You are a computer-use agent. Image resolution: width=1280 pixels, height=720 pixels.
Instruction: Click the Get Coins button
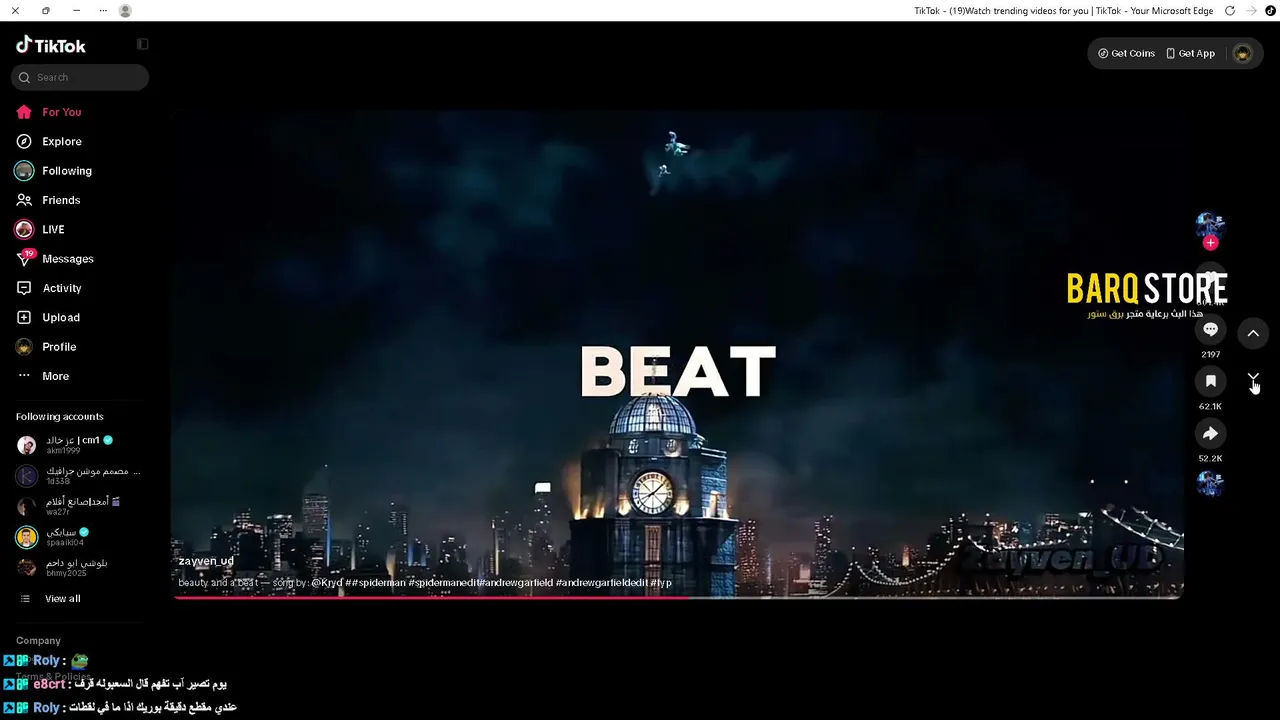pos(1126,53)
